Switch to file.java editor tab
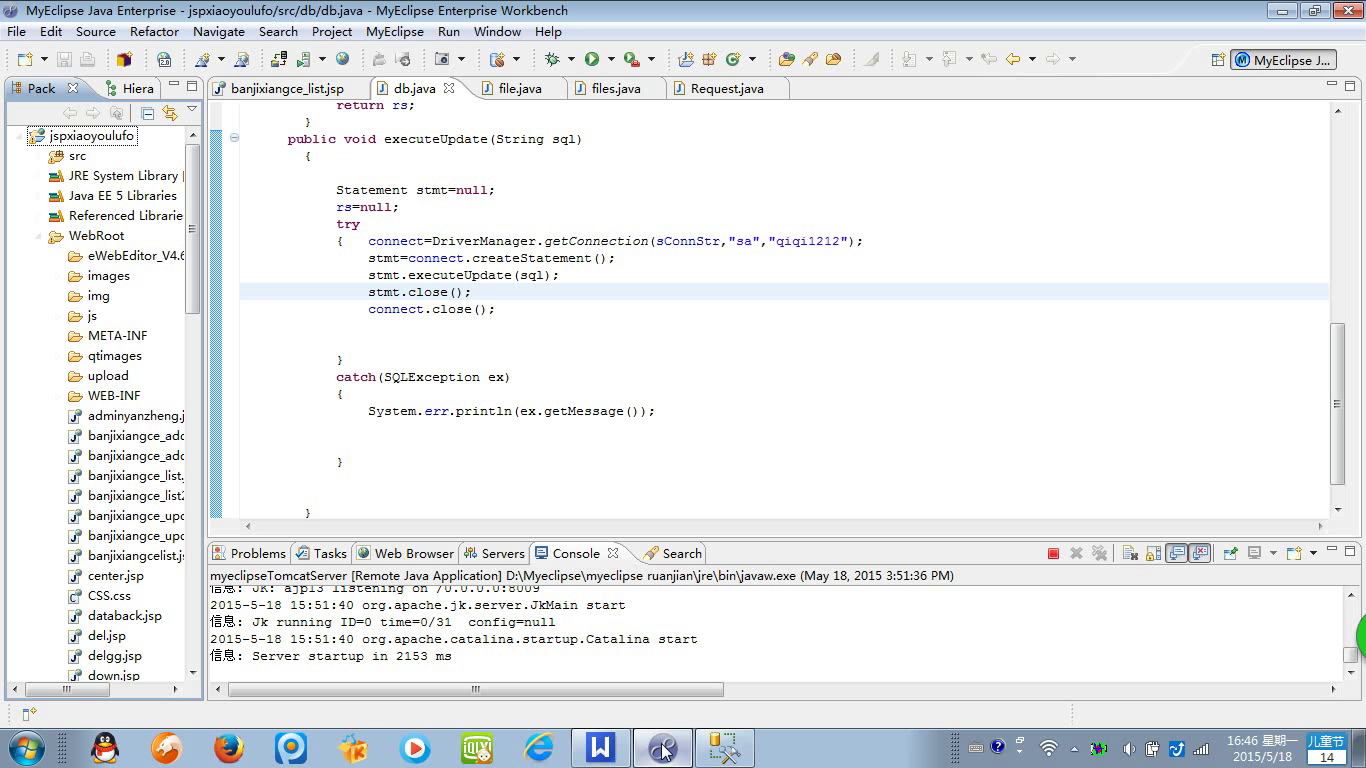Image resolution: width=1366 pixels, height=768 pixels. tap(520, 88)
